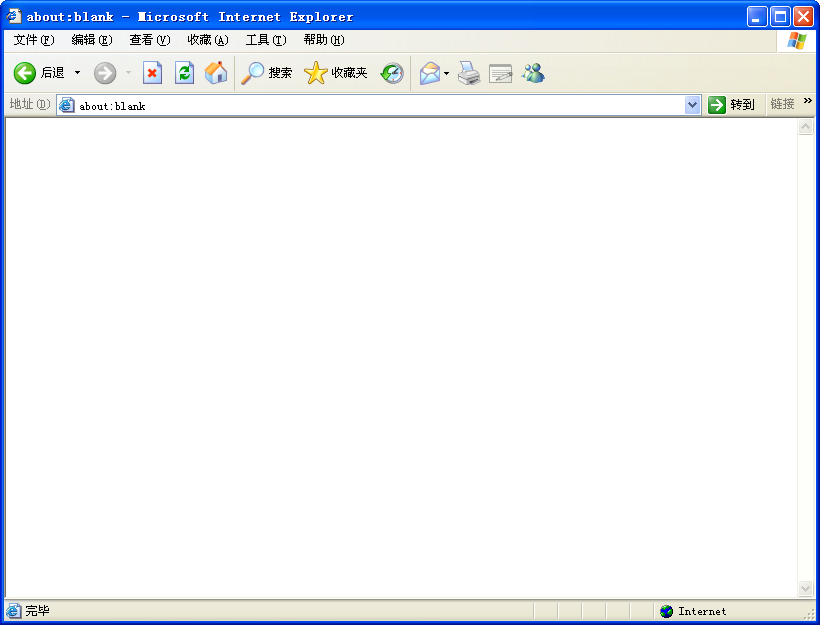Click inside the about:blank address field
The height and width of the screenshot is (626, 820).
(379, 106)
